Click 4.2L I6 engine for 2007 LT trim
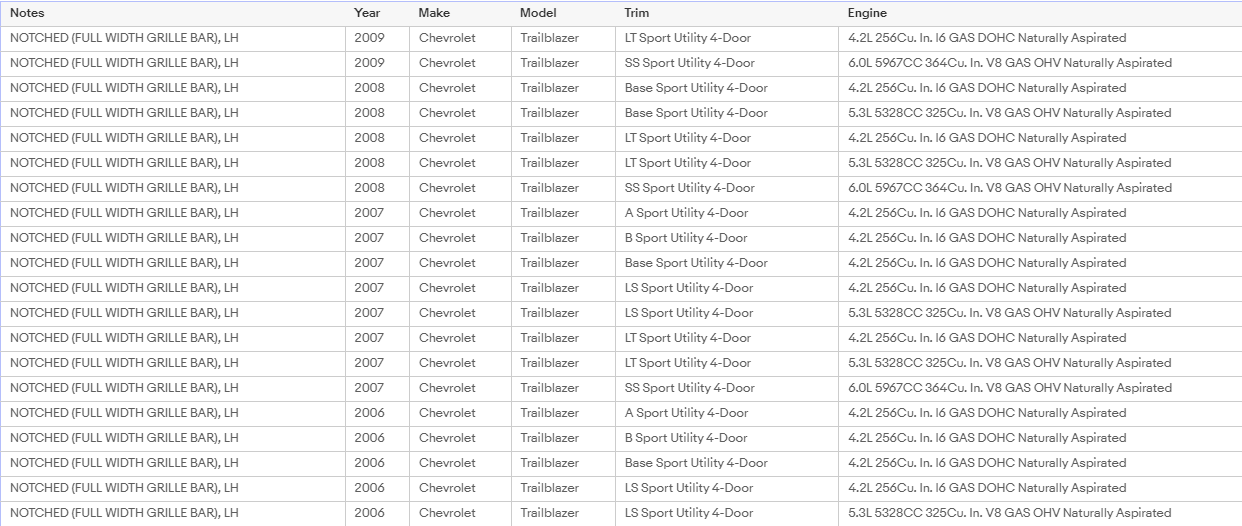The image size is (1242, 526). (x=987, y=338)
